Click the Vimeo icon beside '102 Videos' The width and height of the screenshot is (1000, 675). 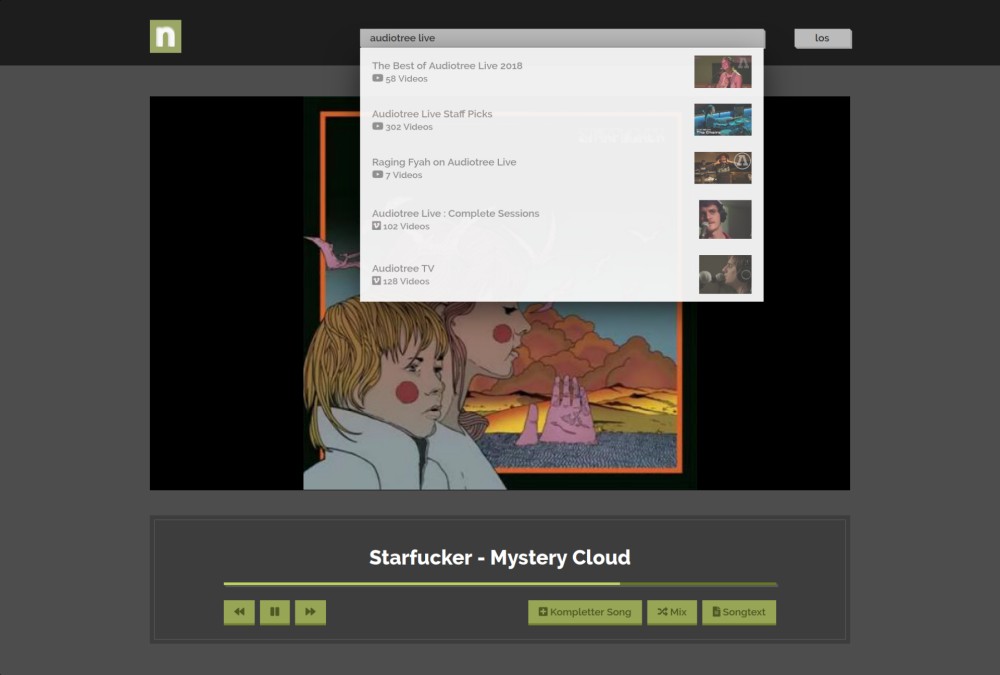[376, 226]
